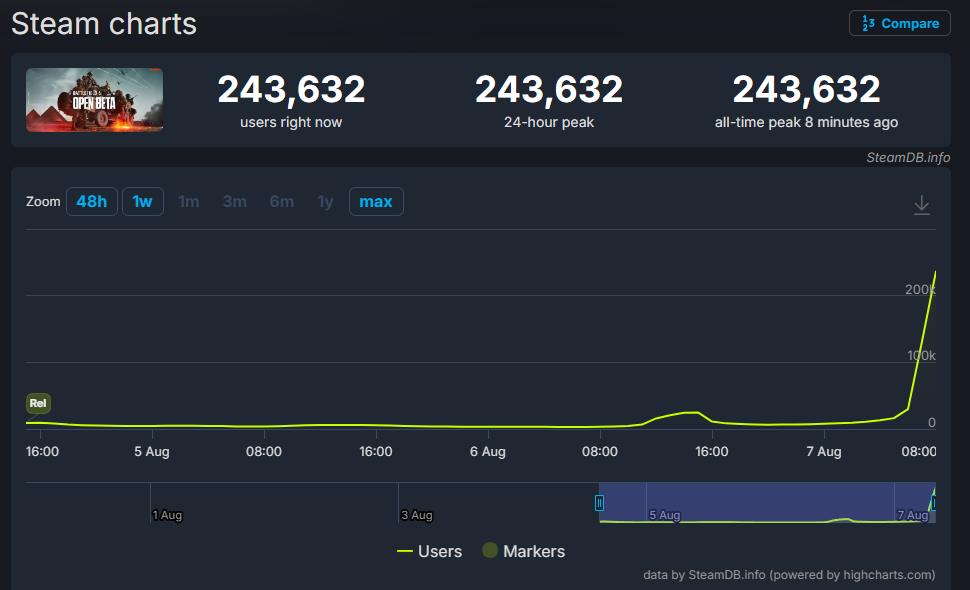Click the SteamDB.info watermark above chart

point(908,157)
